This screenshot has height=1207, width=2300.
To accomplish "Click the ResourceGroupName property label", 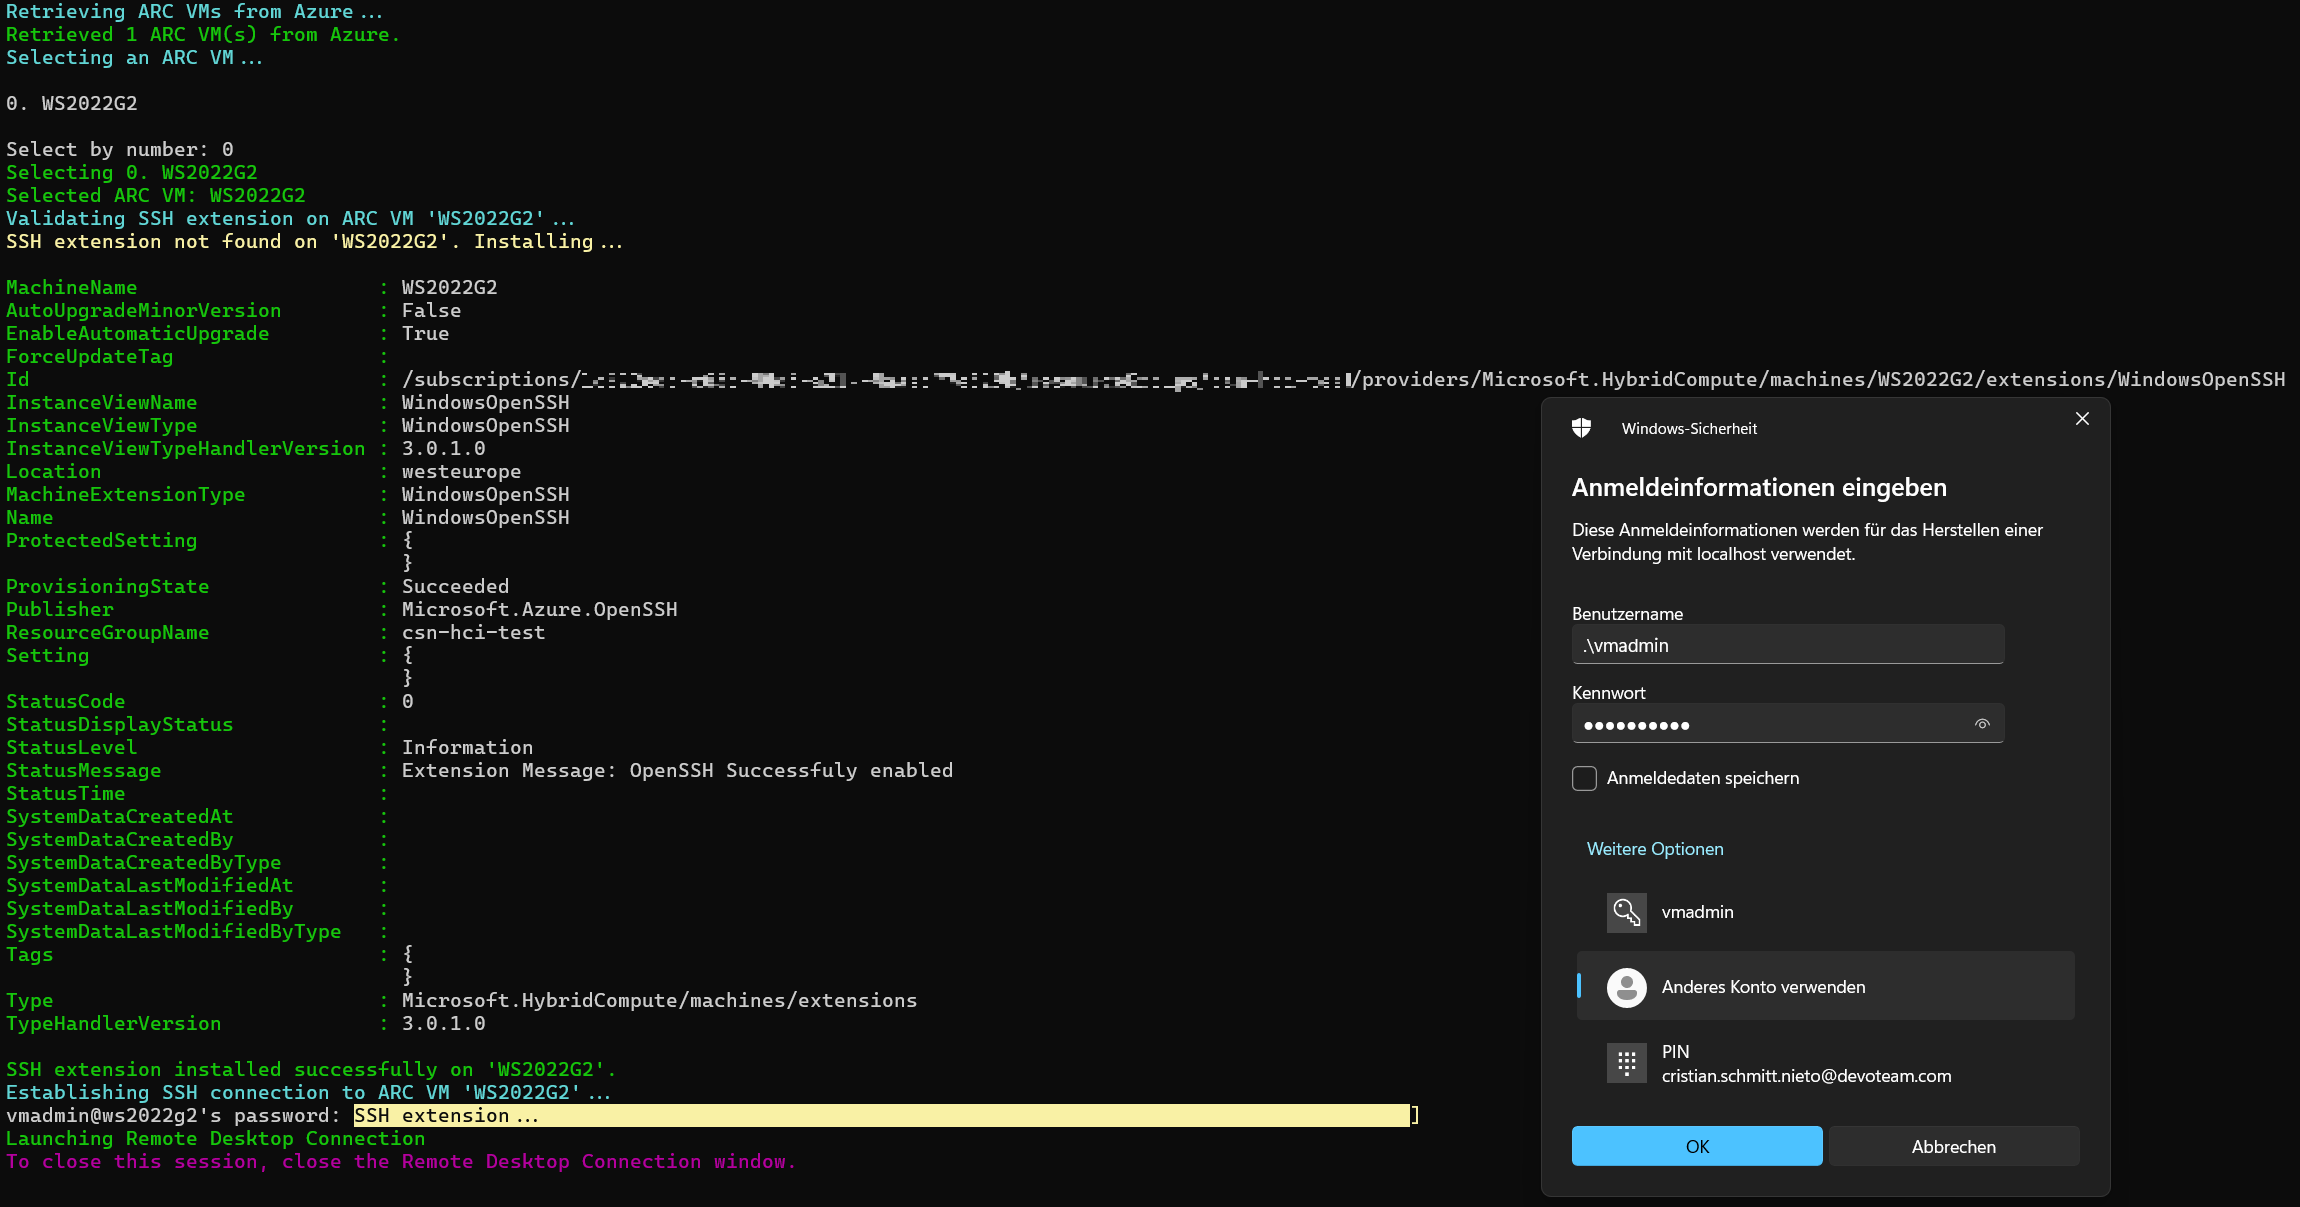I will point(107,632).
